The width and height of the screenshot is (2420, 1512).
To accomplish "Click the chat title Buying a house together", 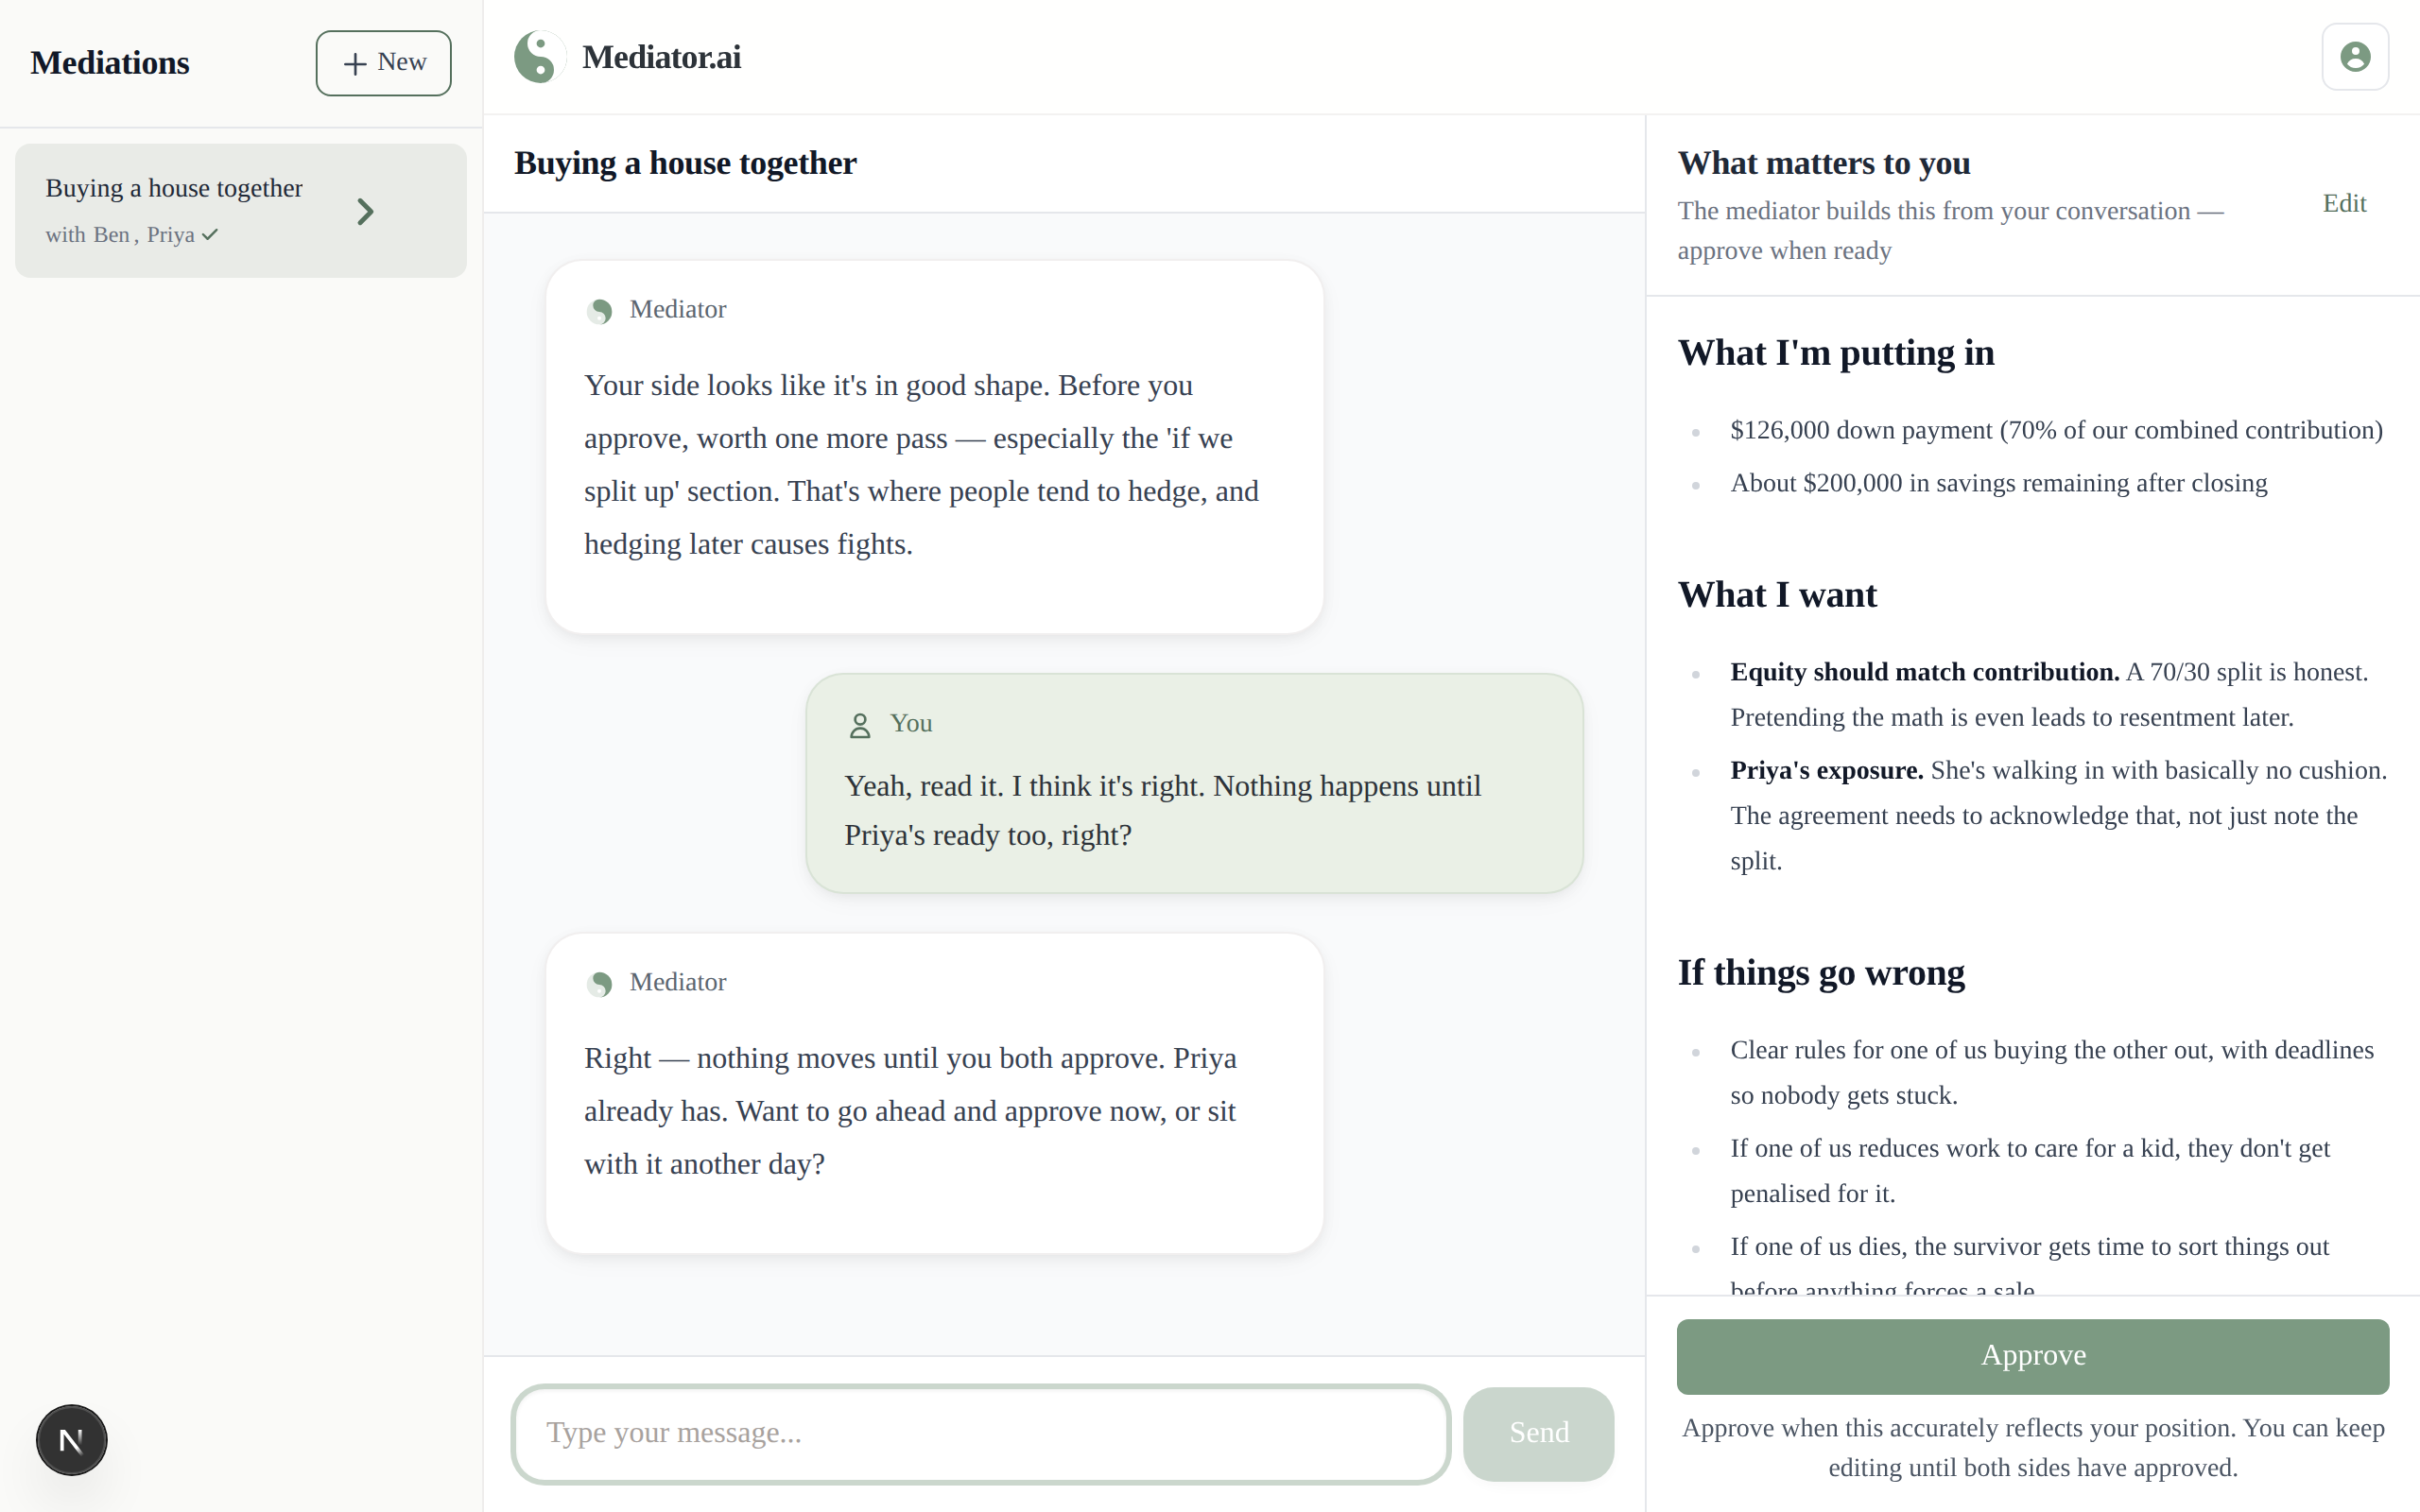I will 685,163.
